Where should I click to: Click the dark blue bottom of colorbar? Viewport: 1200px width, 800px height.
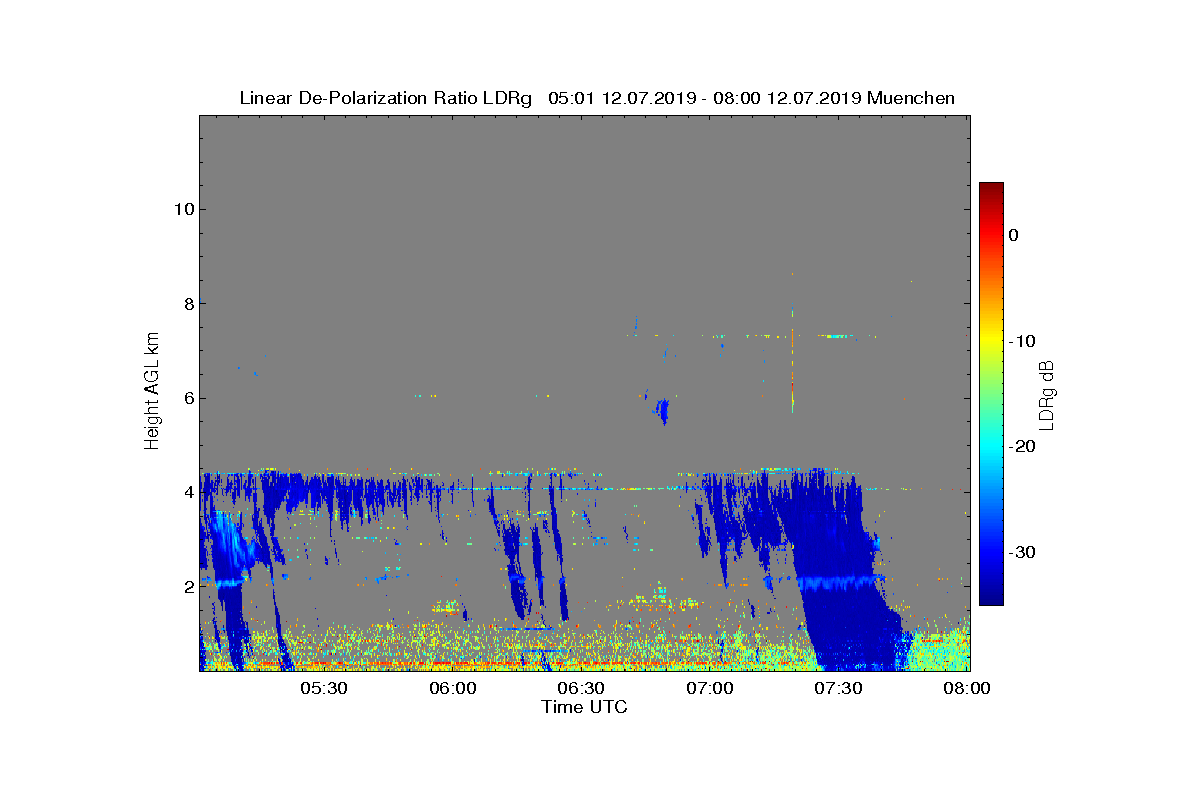991,597
